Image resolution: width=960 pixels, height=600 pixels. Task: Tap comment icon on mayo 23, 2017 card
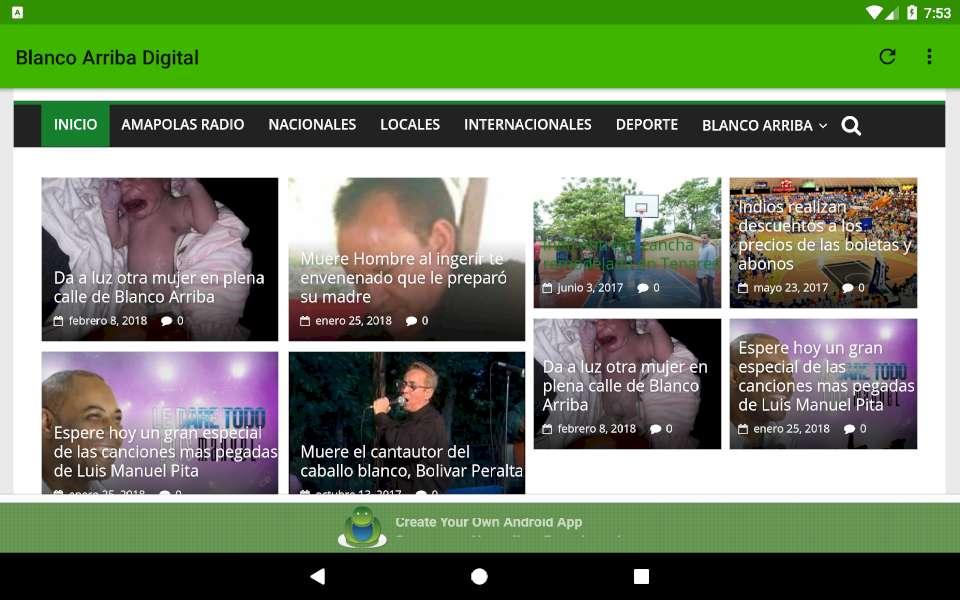847,288
